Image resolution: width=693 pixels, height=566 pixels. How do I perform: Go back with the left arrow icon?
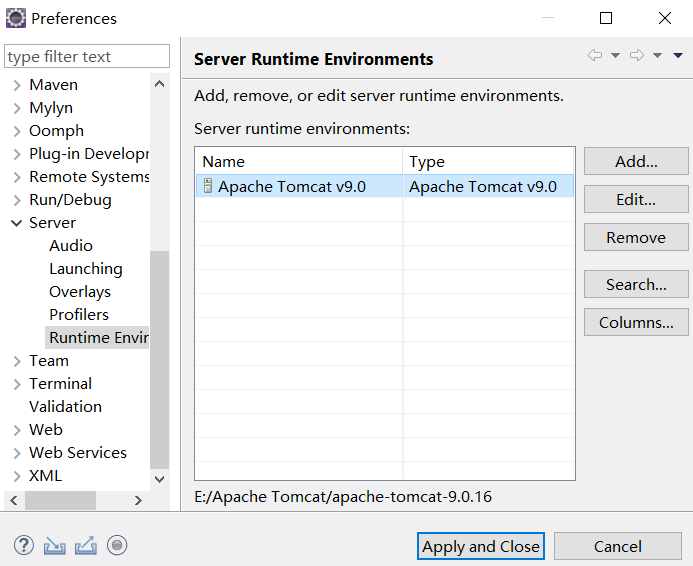pos(595,55)
